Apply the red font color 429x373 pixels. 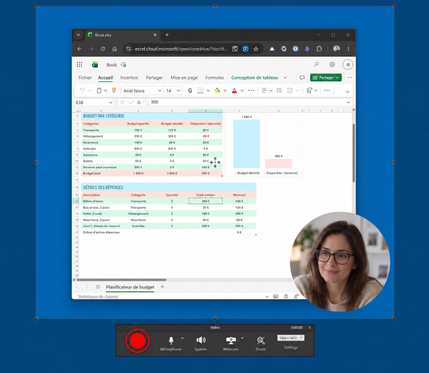234,91
